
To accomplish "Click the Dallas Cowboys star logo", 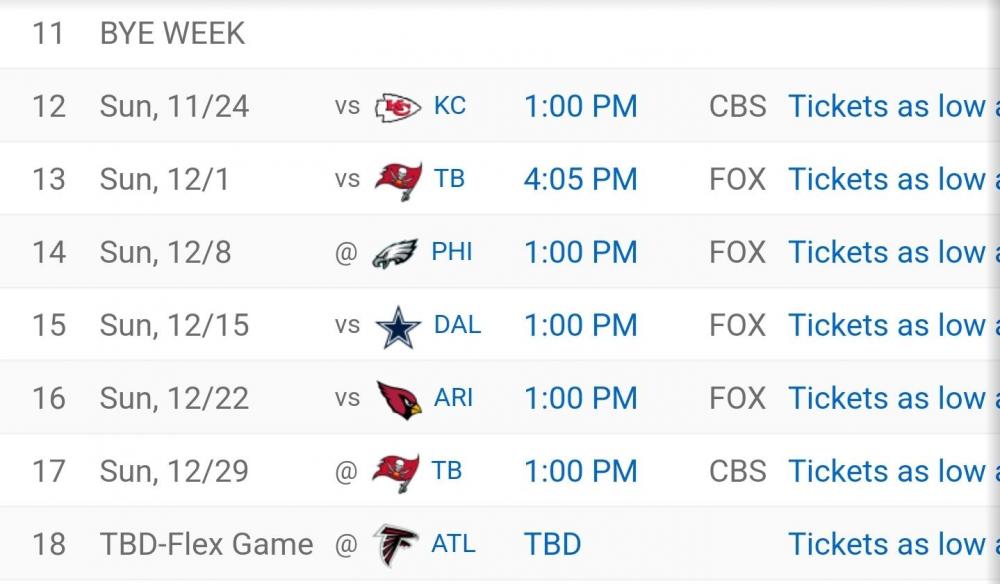I will [397, 327].
